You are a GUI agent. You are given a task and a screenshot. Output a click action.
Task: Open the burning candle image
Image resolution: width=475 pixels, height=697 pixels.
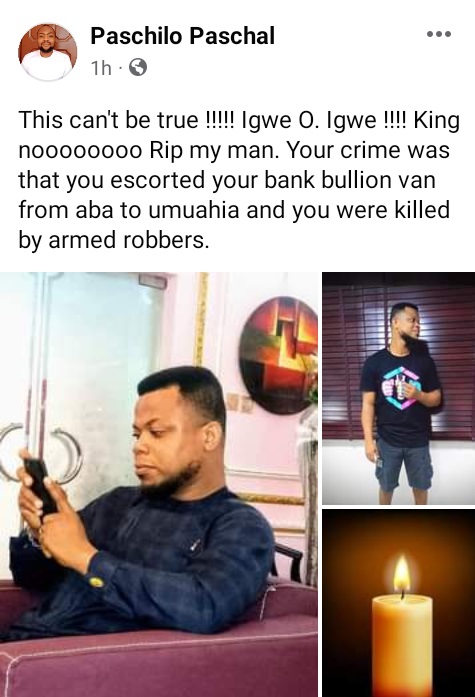tap(399, 604)
